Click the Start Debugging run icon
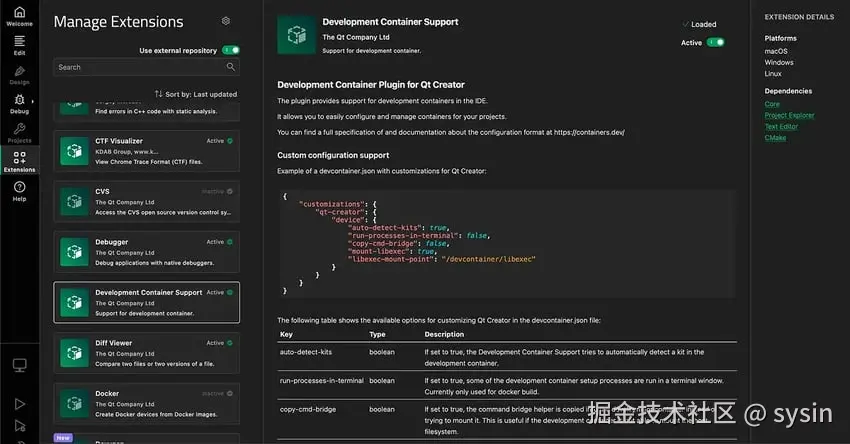This screenshot has height=444, width=850. (20, 426)
